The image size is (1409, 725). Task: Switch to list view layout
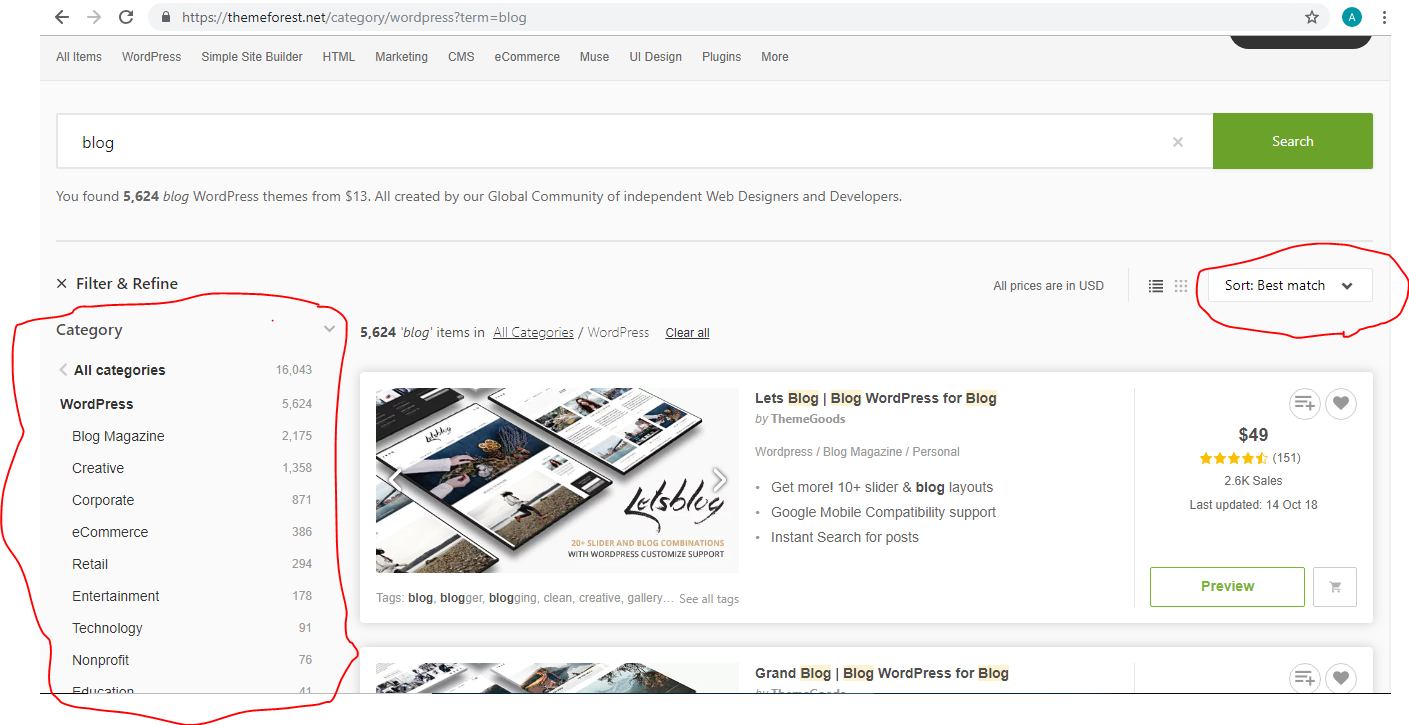1156,286
